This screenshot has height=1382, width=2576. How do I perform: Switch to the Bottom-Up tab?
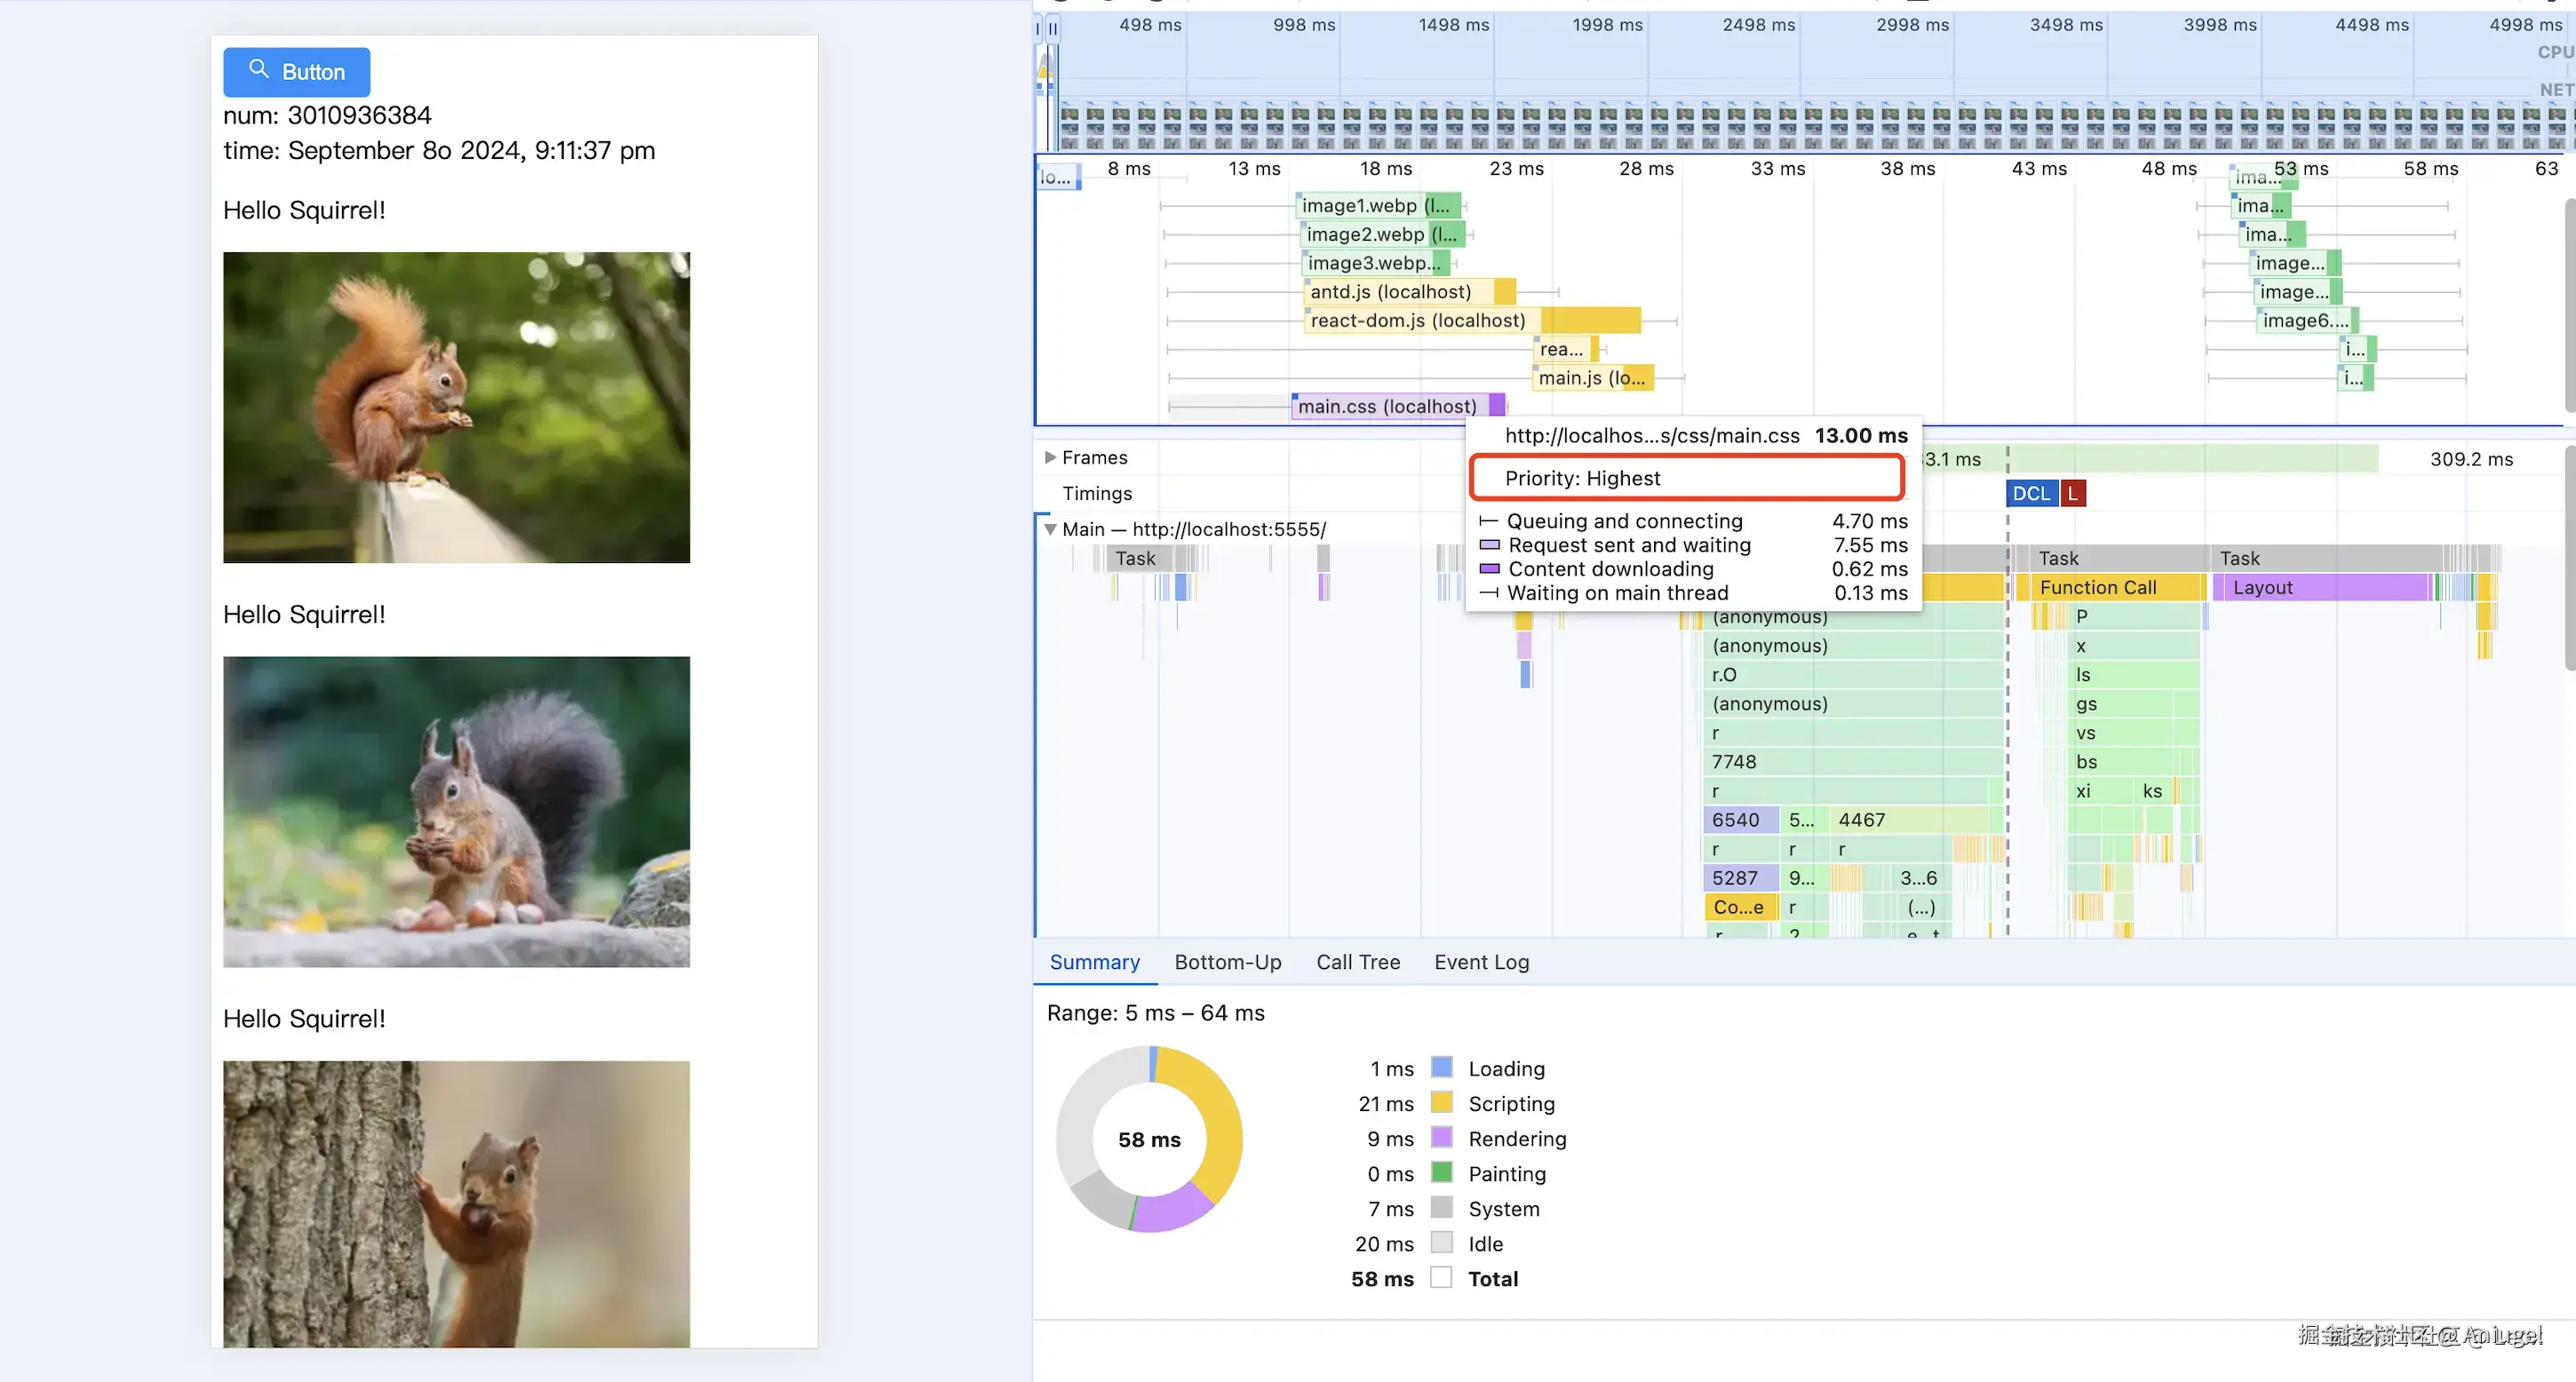click(1227, 962)
